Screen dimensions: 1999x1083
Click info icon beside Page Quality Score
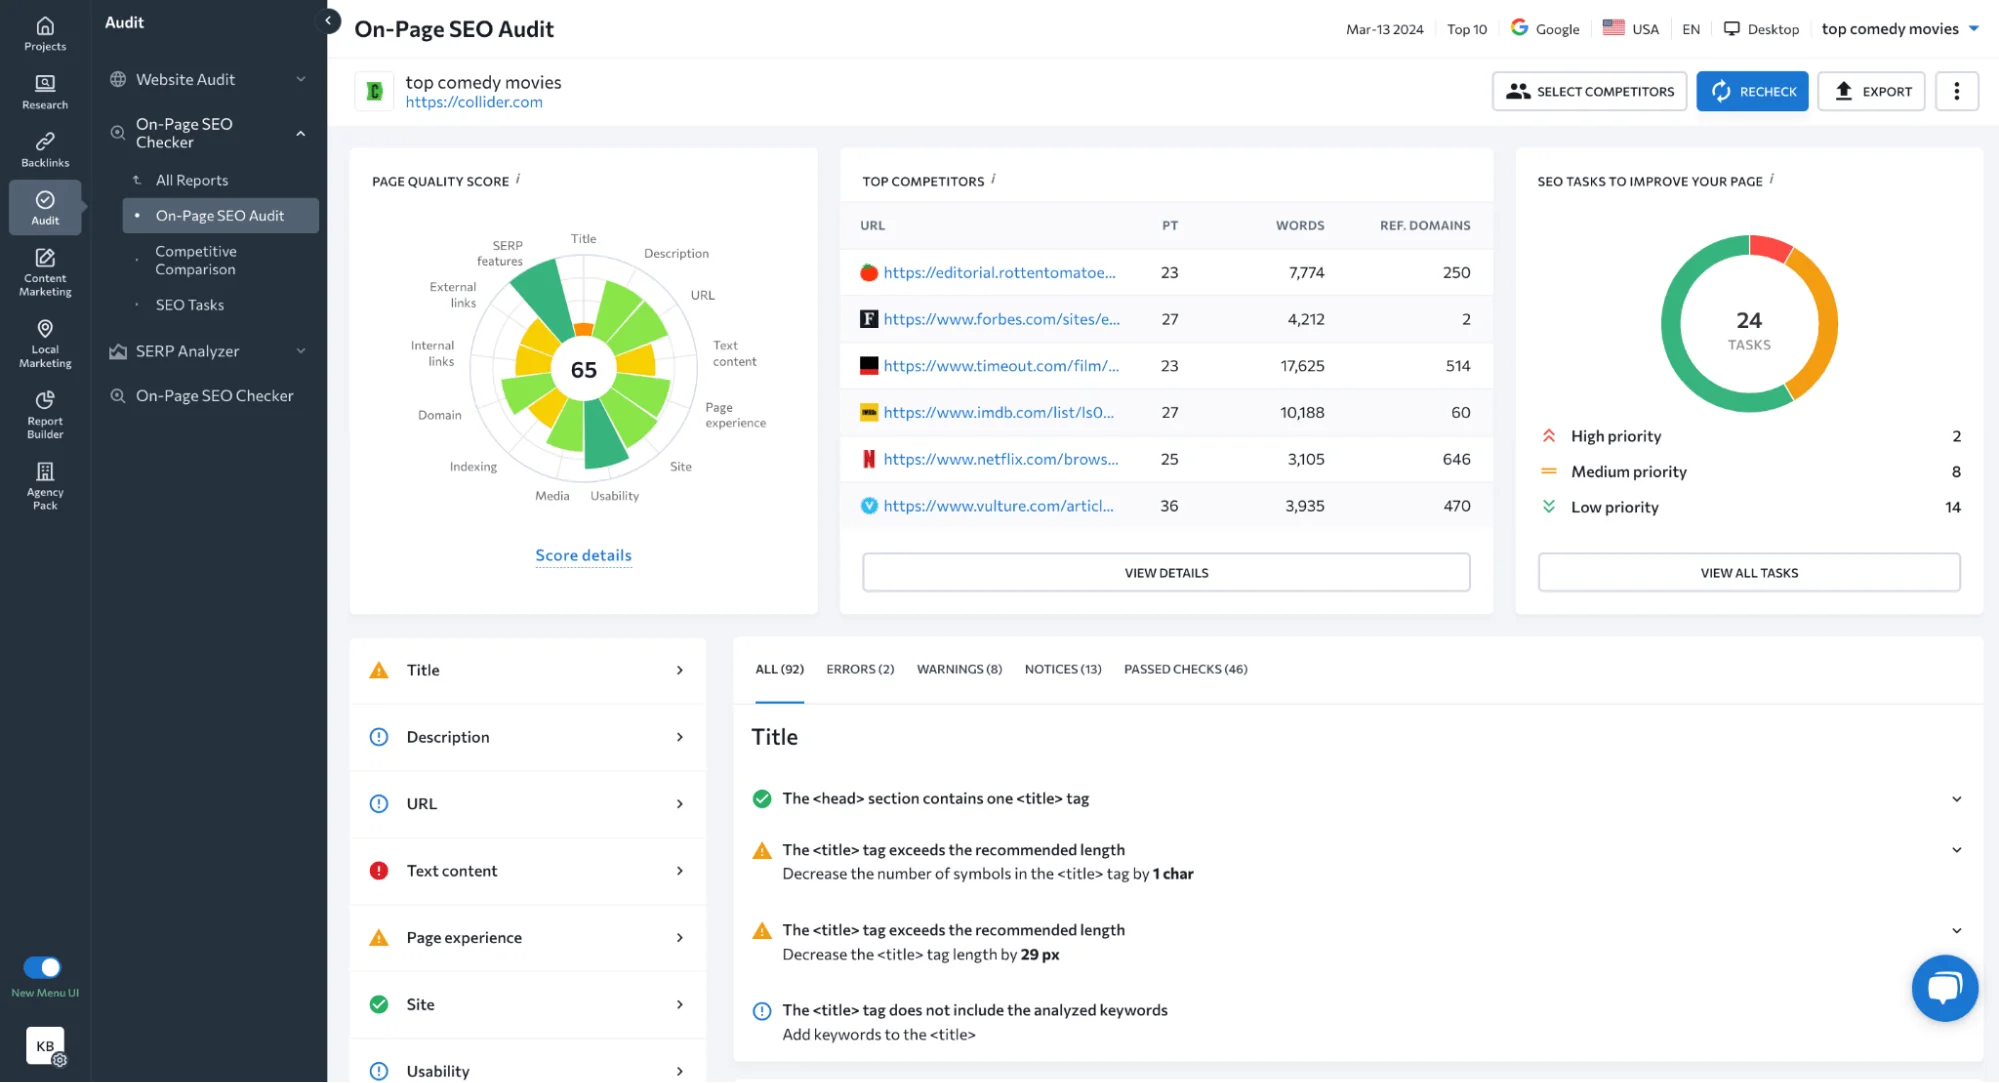(x=518, y=180)
